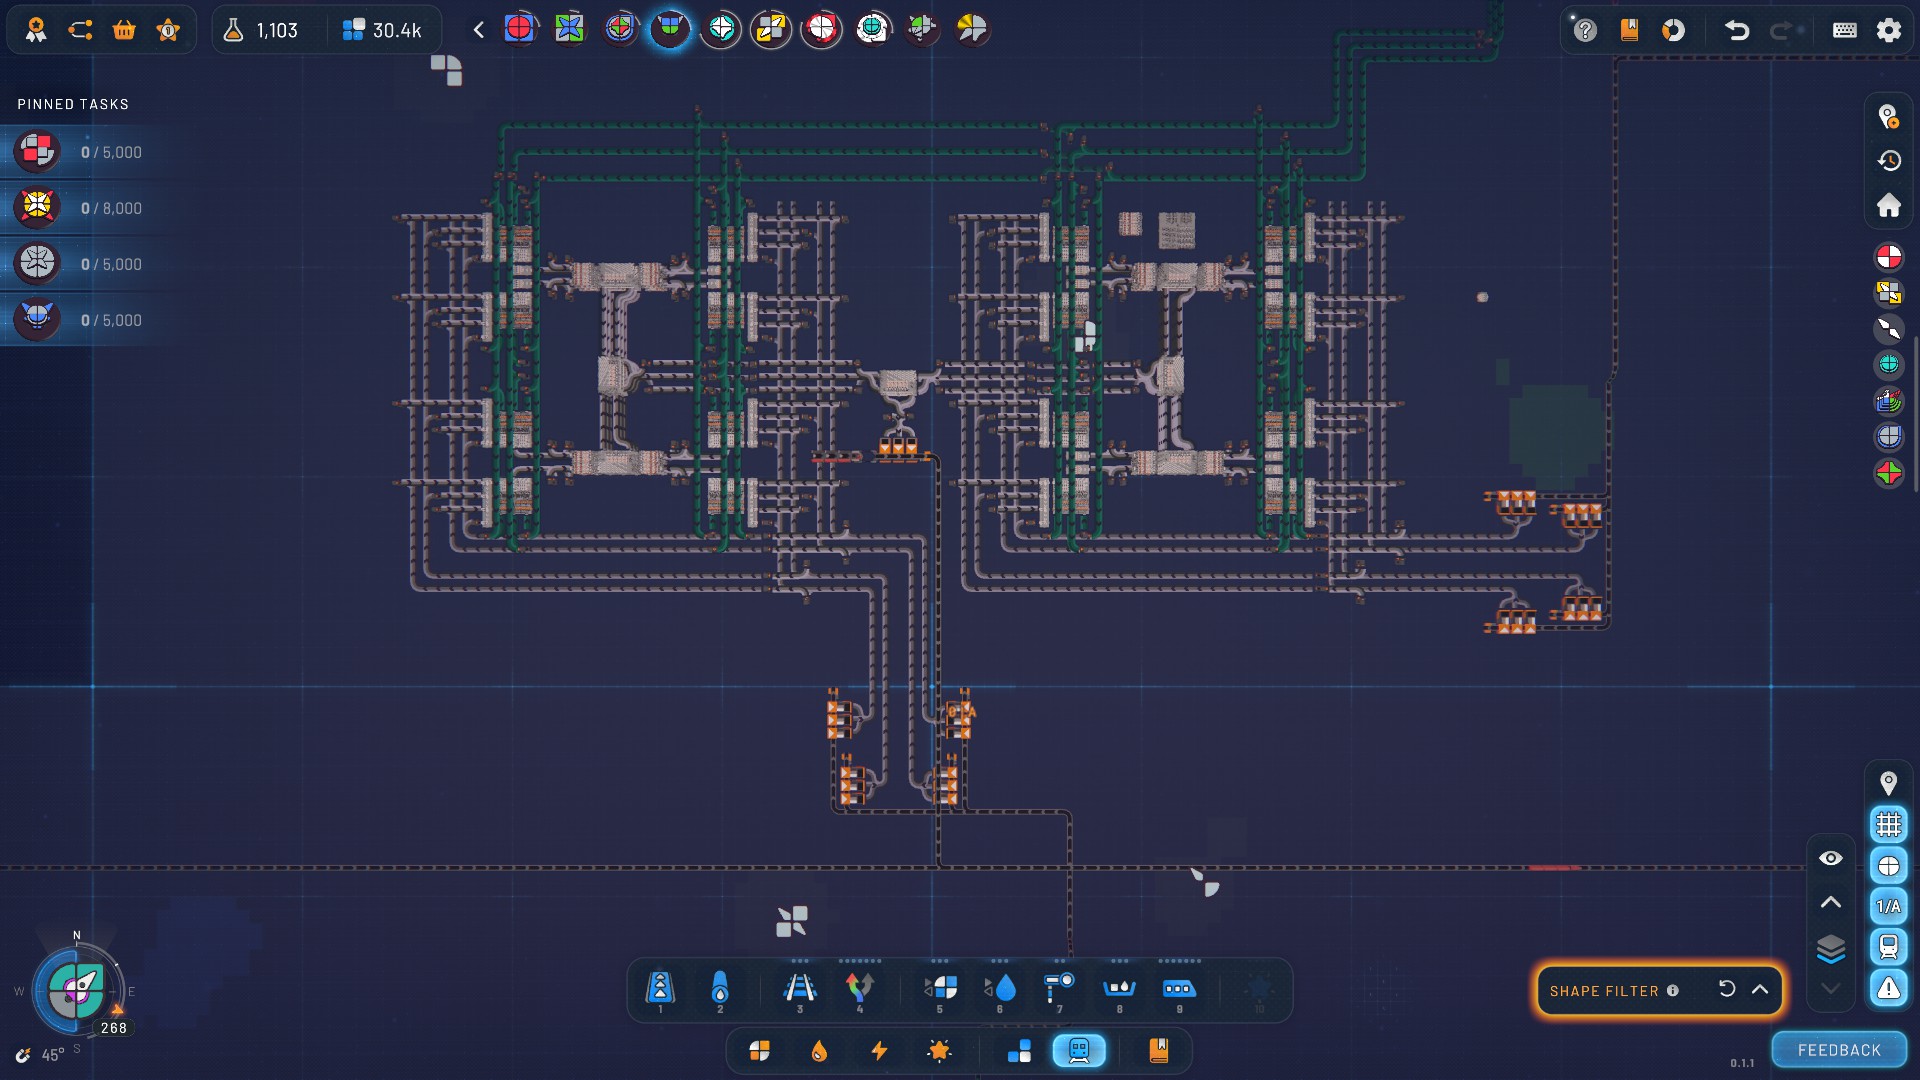This screenshot has width=1920, height=1080.
Task: Expand the Shape Filter panel chevron
Action: coord(1760,990)
